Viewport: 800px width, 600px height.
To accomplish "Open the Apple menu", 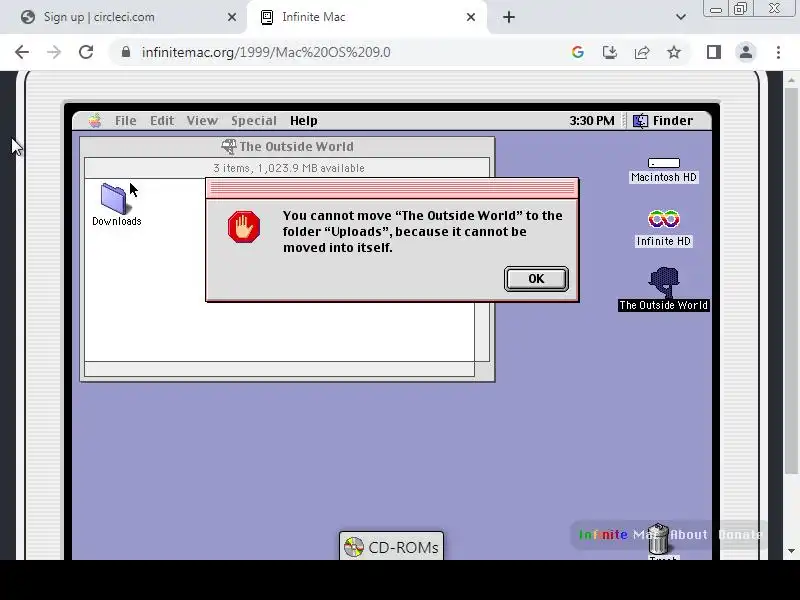I will pos(95,121).
